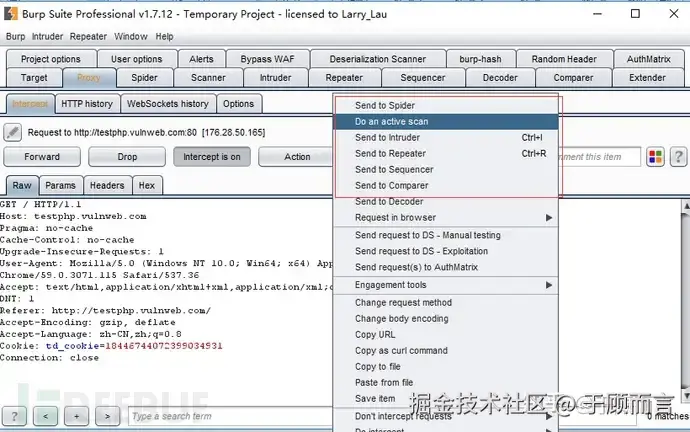The image size is (690, 432).
Task: Open the WebSockets history sub-tab
Action: coord(168,104)
